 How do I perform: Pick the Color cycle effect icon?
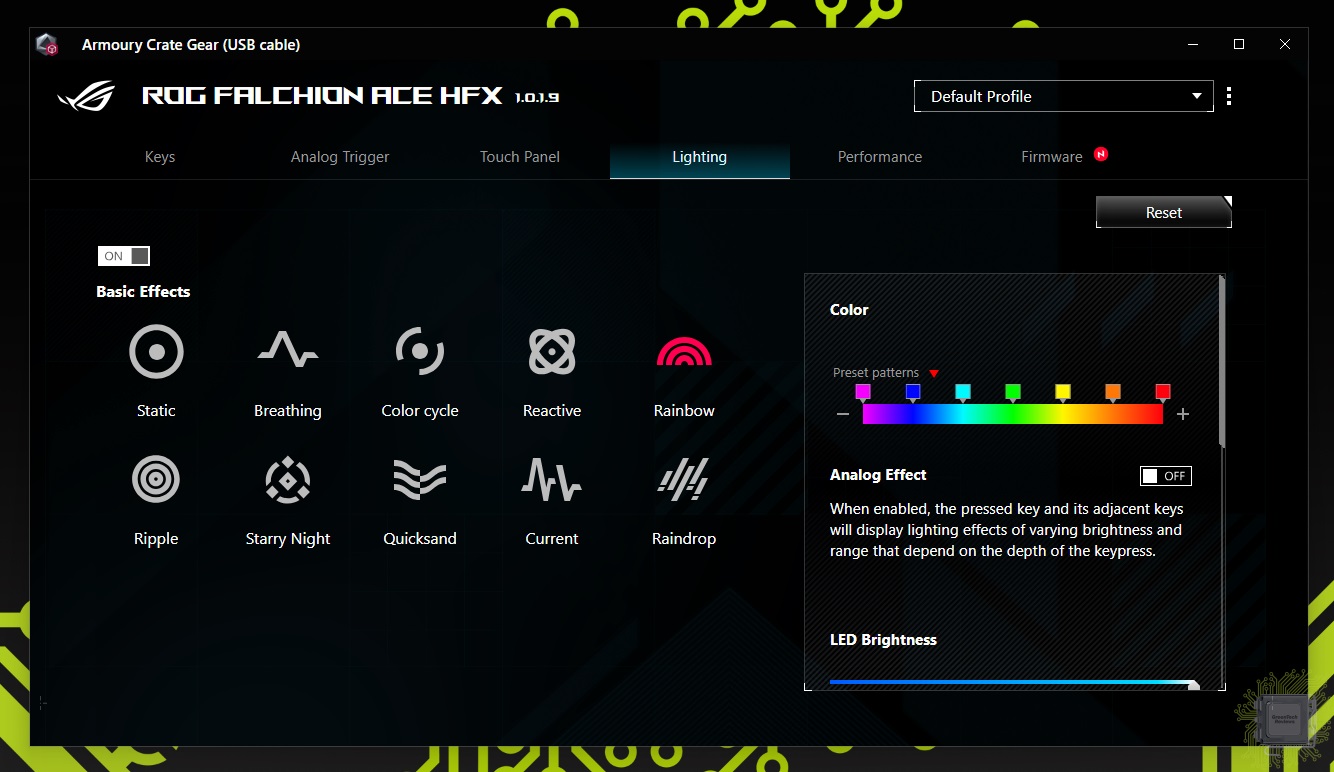pyautogui.click(x=420, y=351)
